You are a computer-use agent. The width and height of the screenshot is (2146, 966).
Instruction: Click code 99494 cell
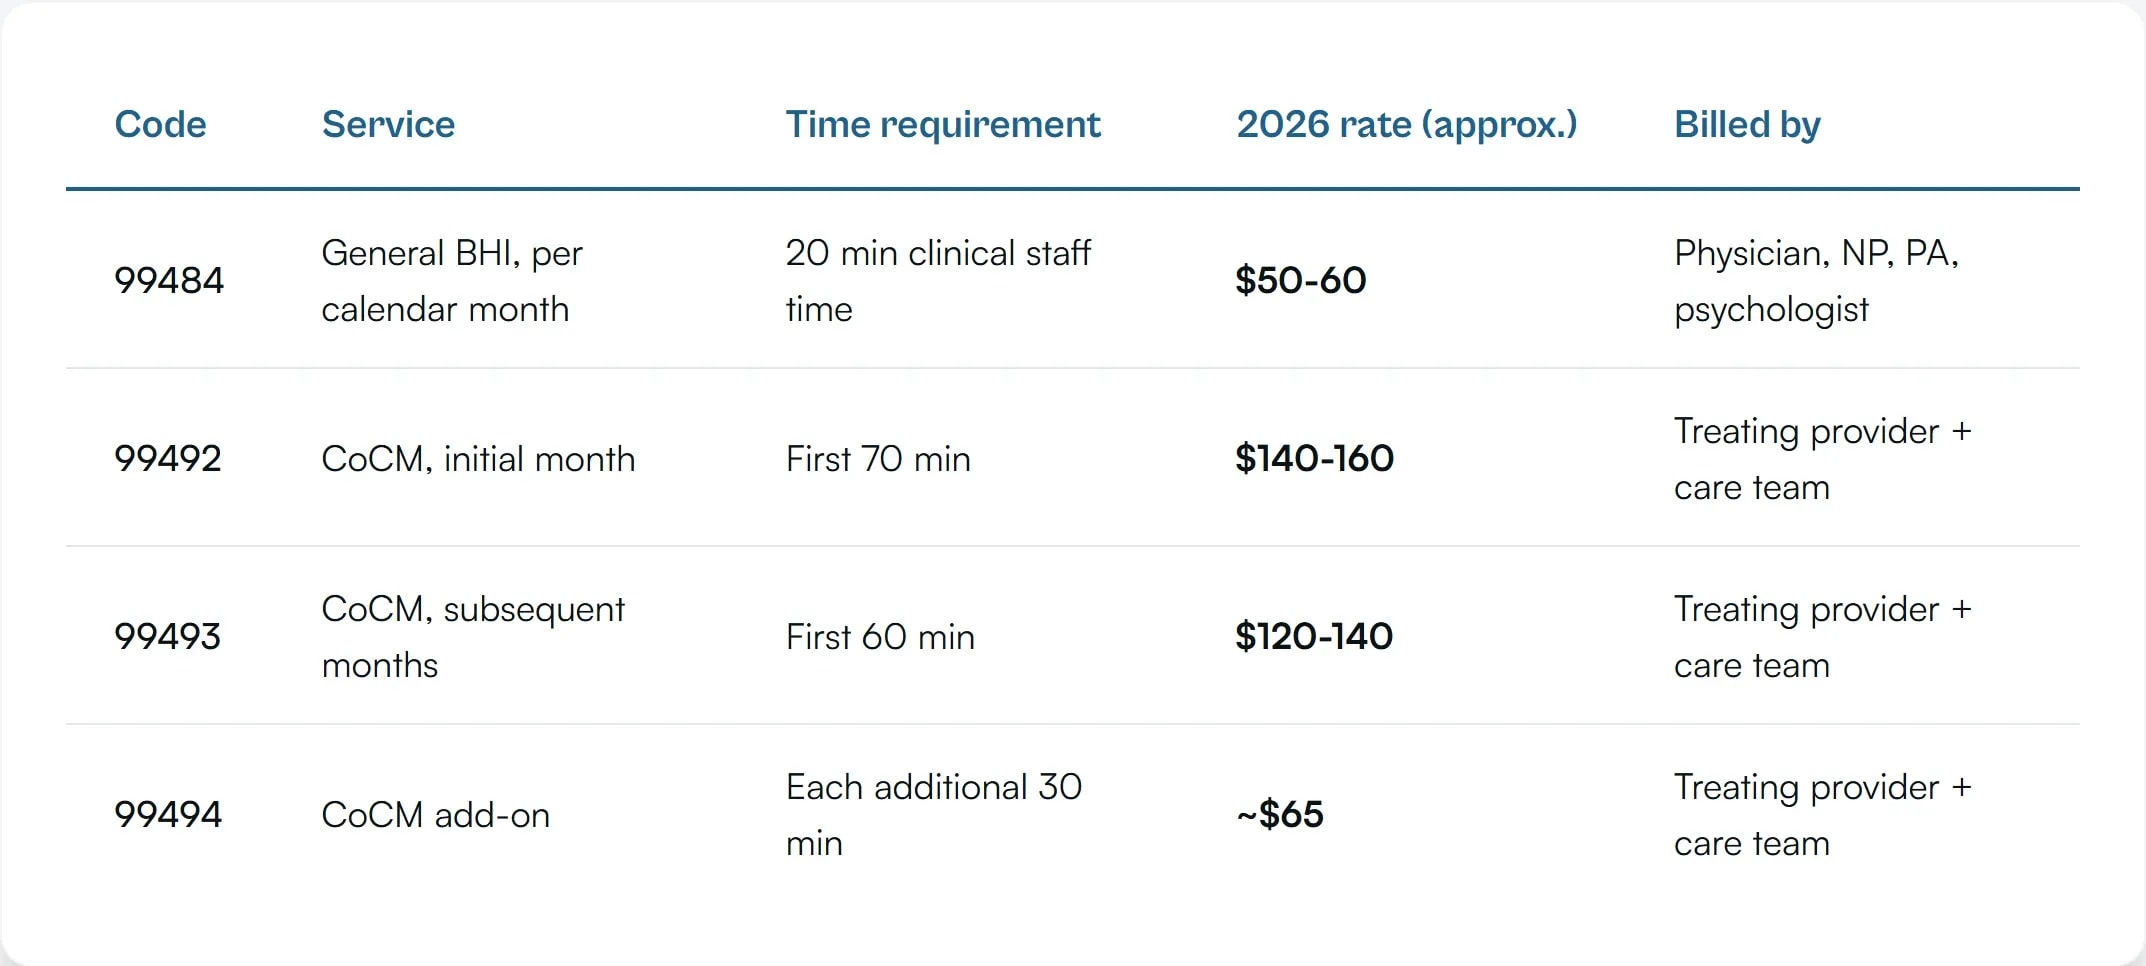pyautogui.click(x=168, y=814)
